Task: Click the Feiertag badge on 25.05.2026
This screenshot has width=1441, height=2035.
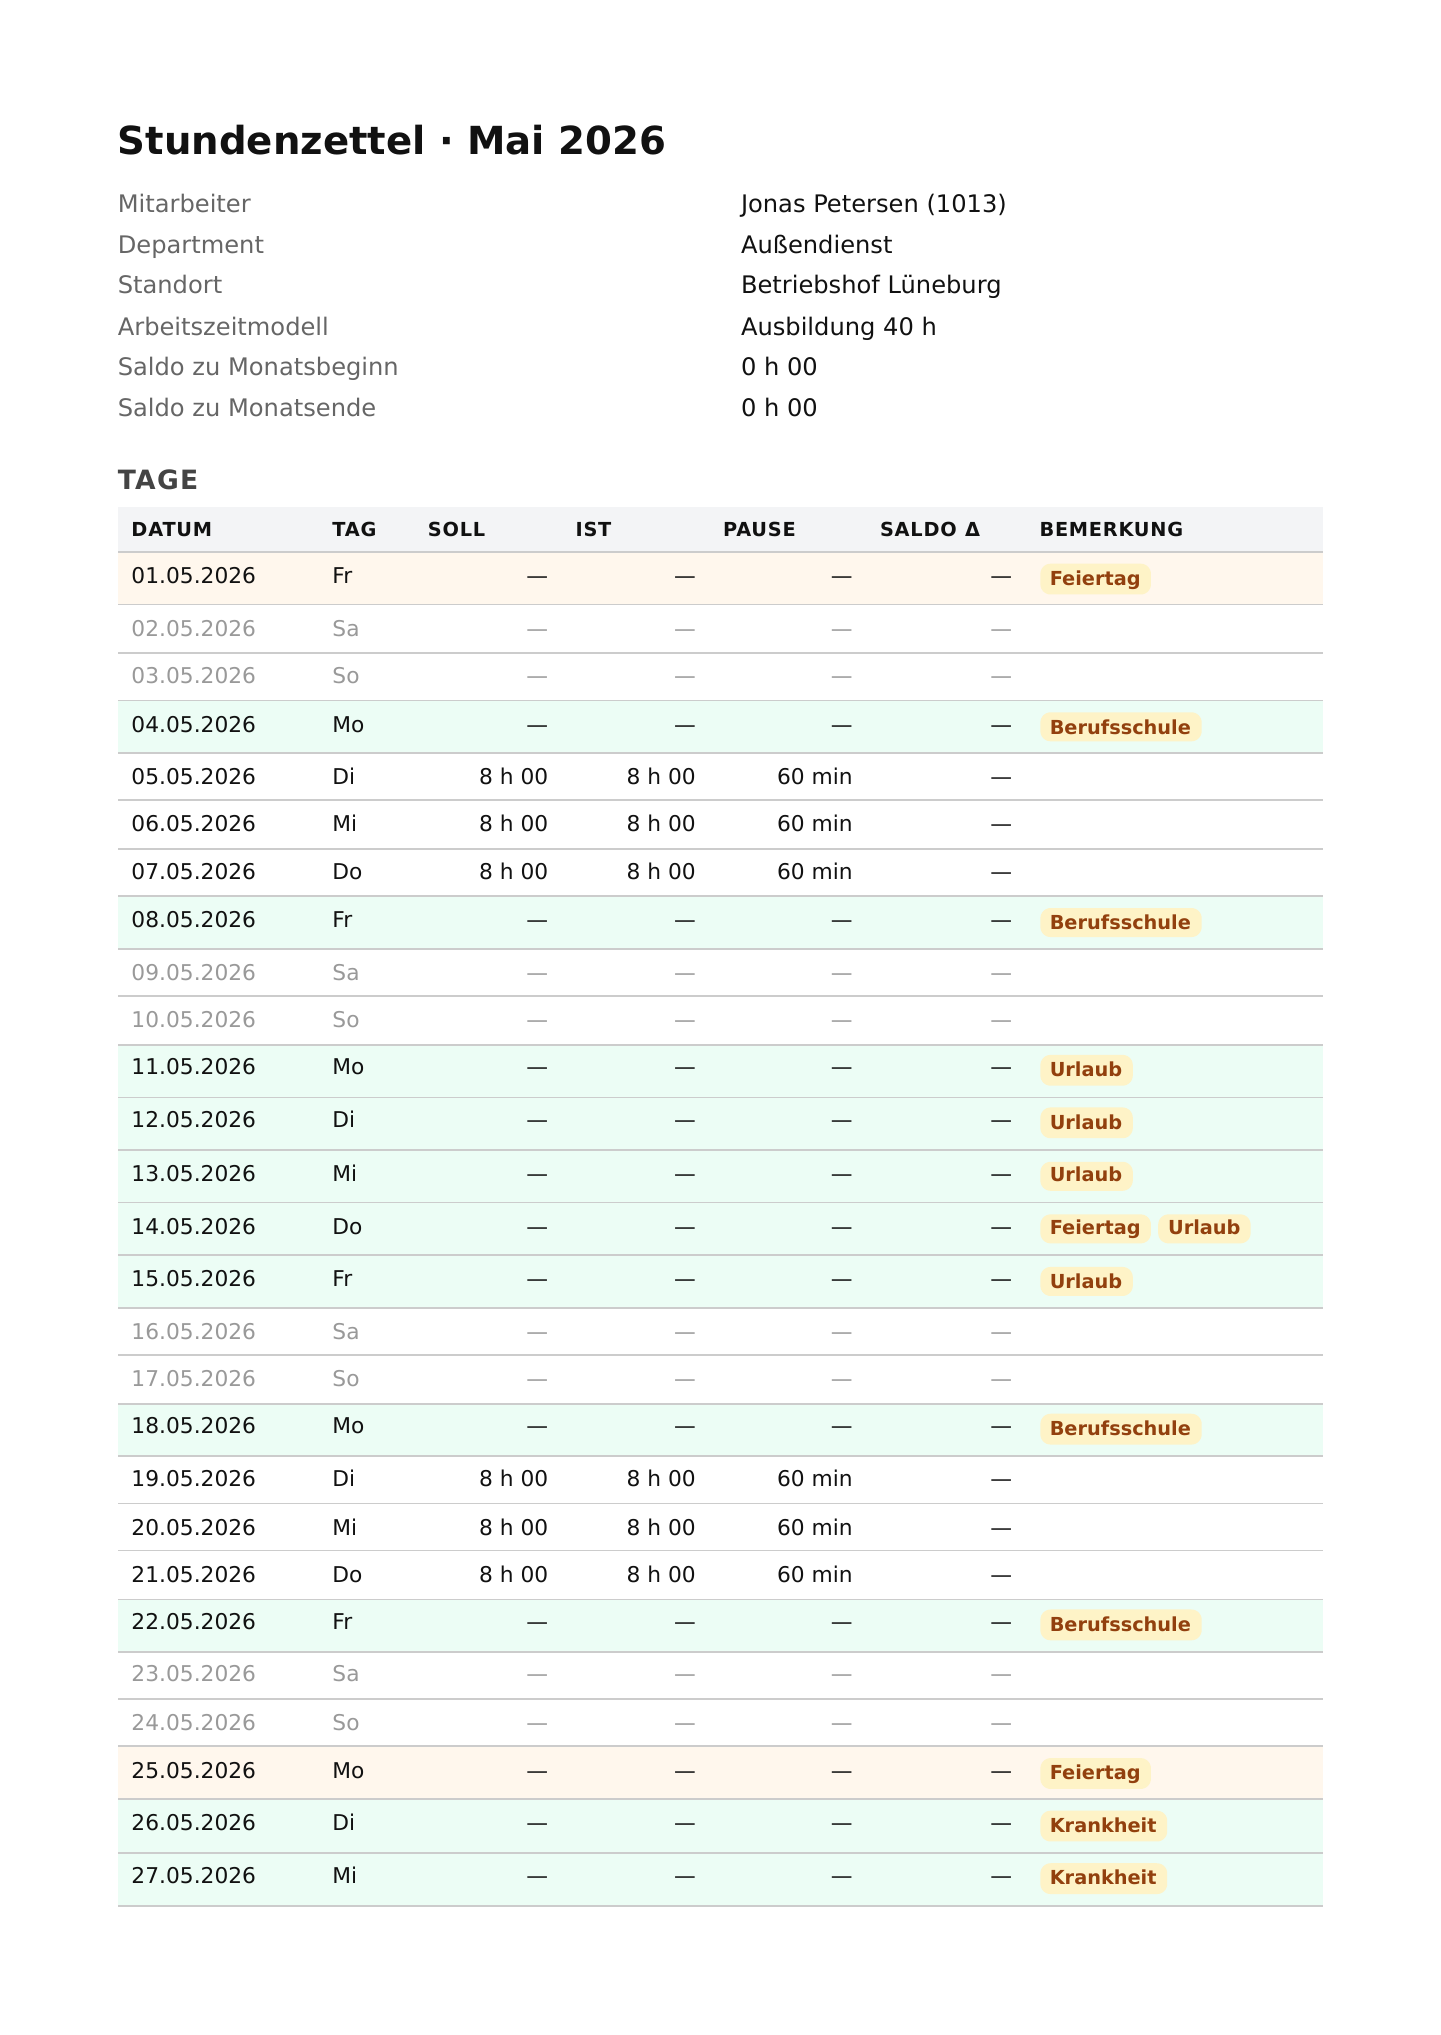Action: [x=1095, y=1773]
